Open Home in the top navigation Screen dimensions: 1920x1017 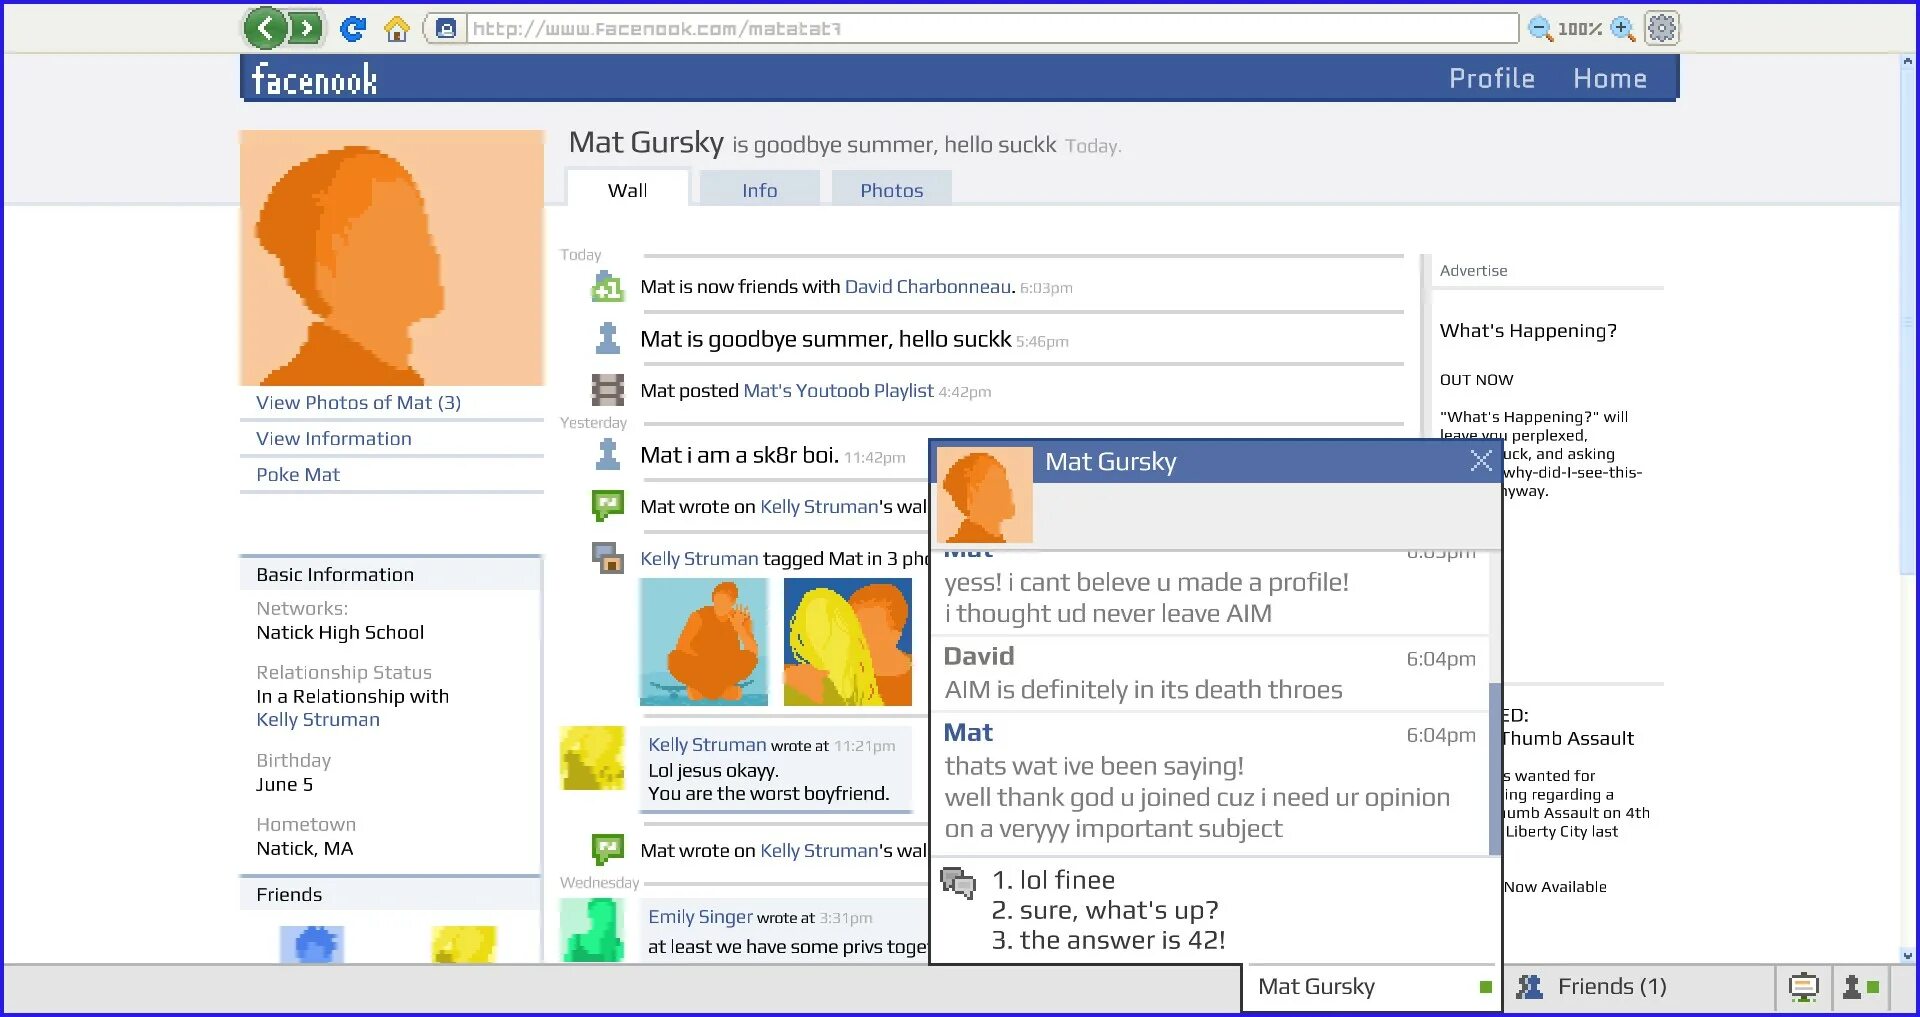point(1609,78)
